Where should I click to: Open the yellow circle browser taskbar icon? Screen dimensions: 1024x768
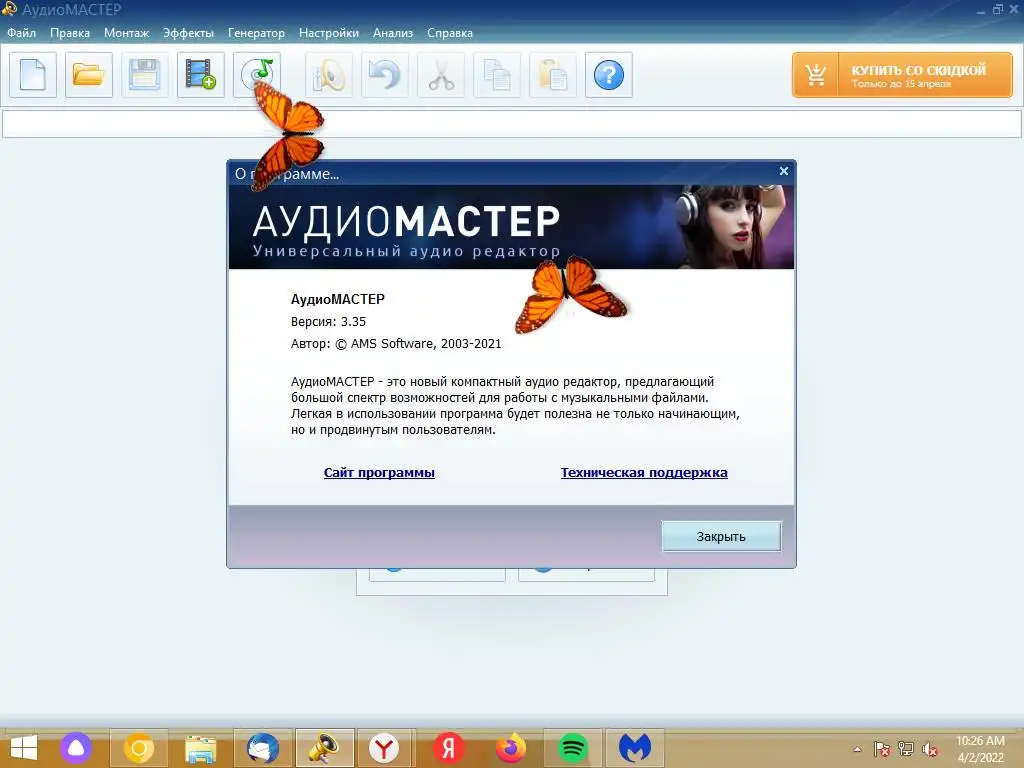pyautogui.click(x=138, y=748)
